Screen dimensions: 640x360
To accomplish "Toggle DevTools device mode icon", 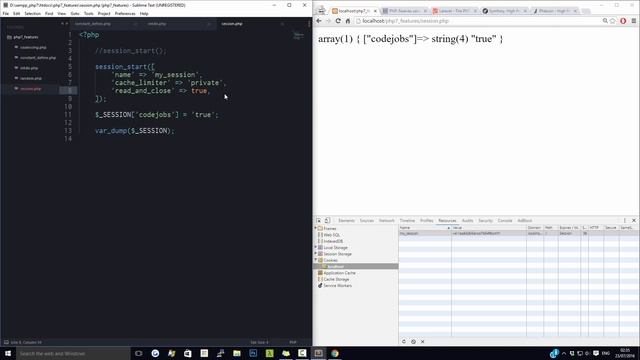I will (x=327, y=220).
